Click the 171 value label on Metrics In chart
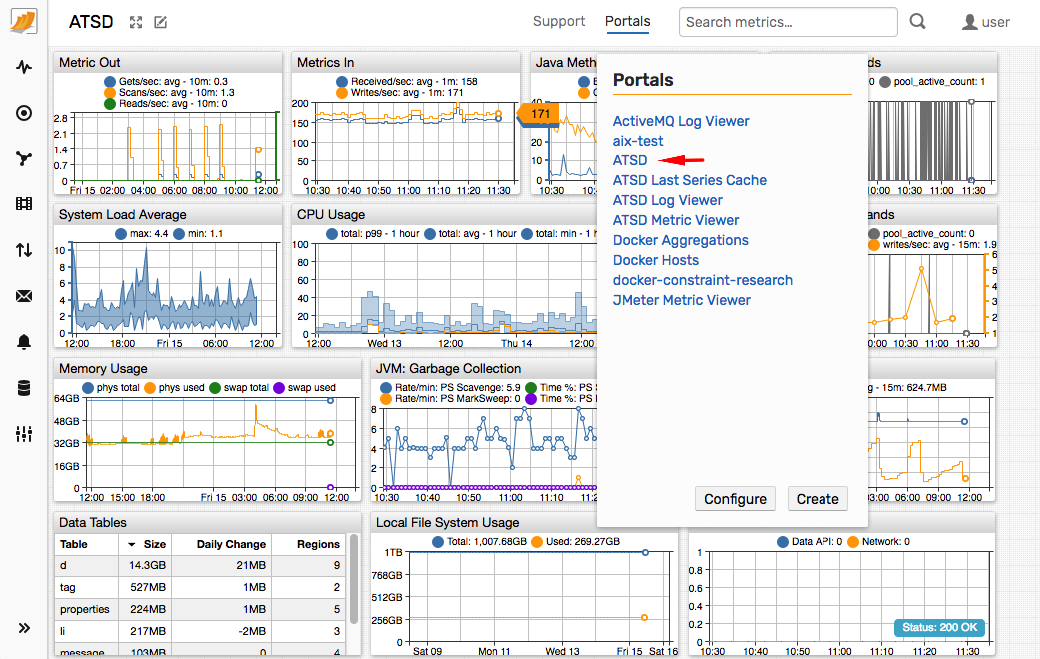 (x=539, y=113)
